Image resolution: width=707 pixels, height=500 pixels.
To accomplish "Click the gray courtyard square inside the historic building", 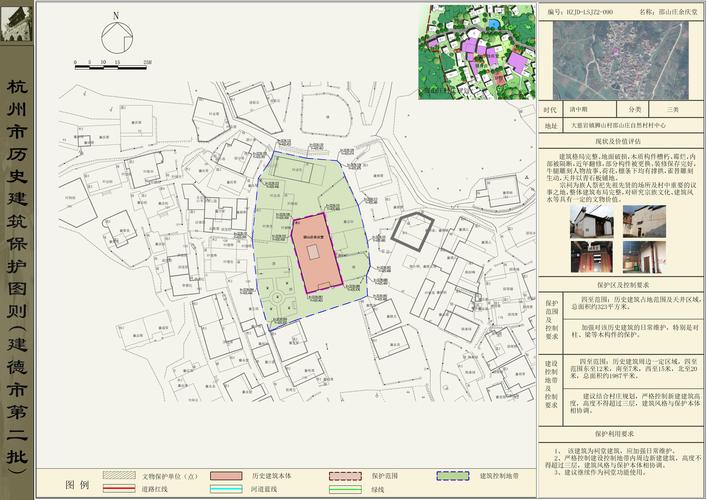I will pos(314,252).
